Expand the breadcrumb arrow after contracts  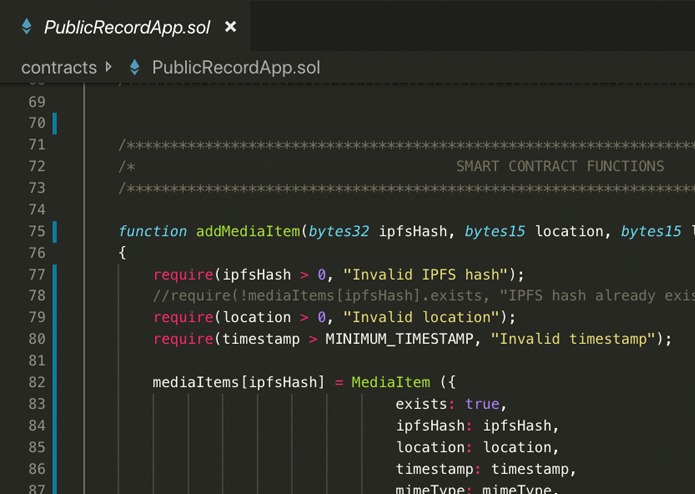coord(109,67)
